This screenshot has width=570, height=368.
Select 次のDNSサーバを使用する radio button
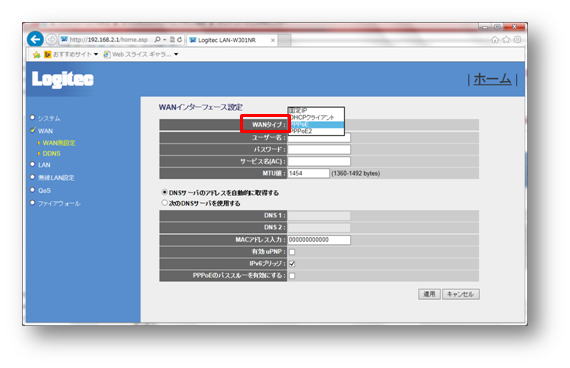pos(165,203)
